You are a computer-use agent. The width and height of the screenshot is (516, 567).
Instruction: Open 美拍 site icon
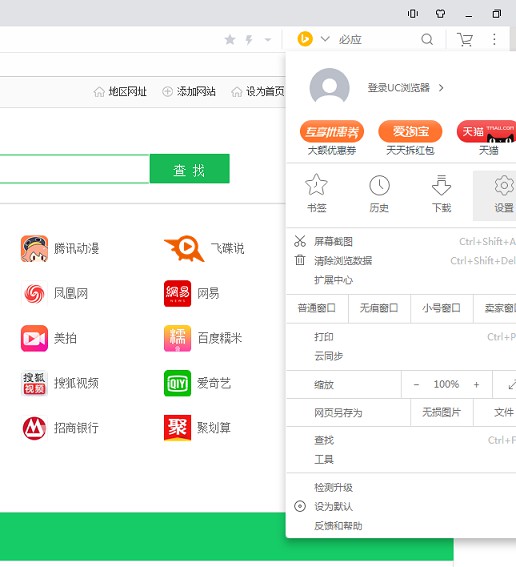tap(34, 338)
